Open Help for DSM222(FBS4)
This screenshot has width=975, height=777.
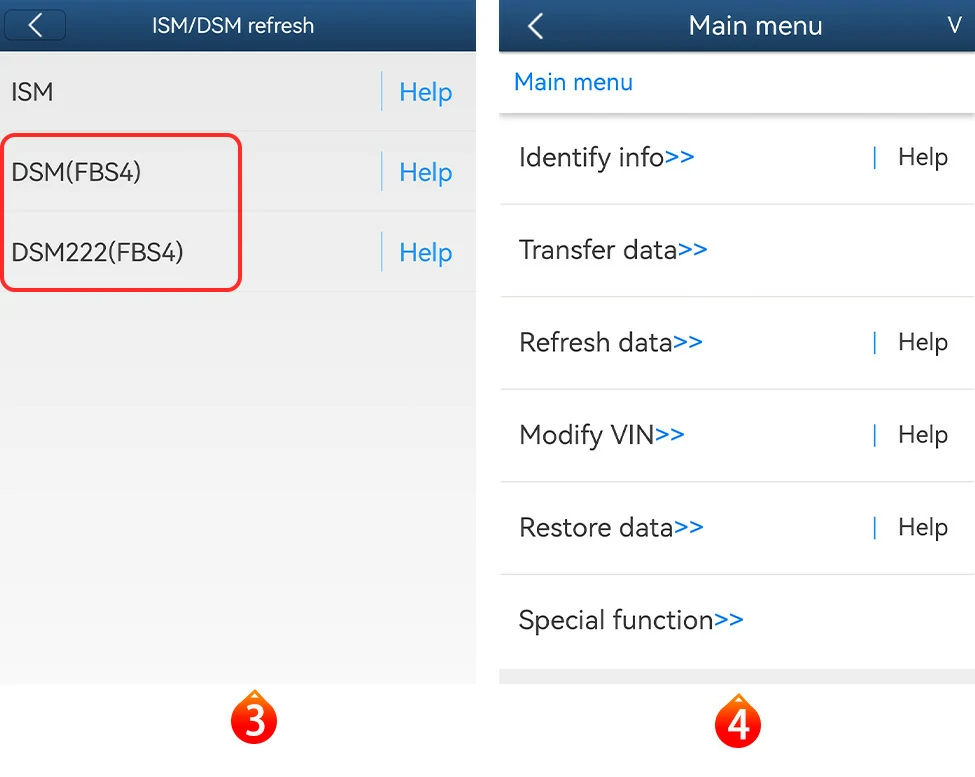pos(425,252)
